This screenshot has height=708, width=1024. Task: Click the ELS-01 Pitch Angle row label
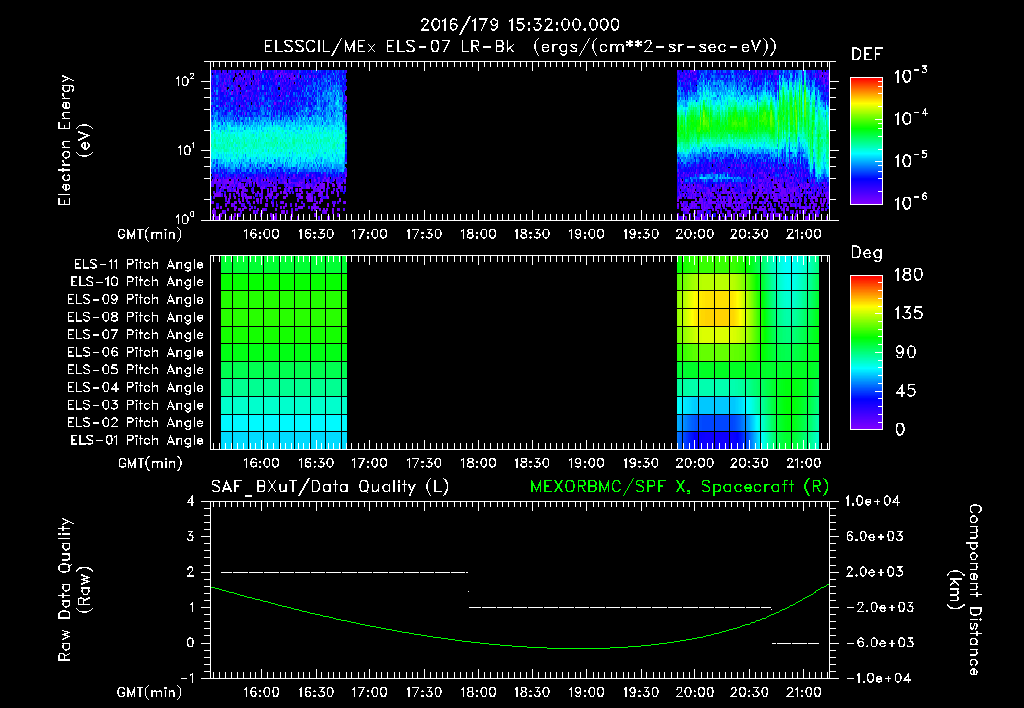point(137,440)
